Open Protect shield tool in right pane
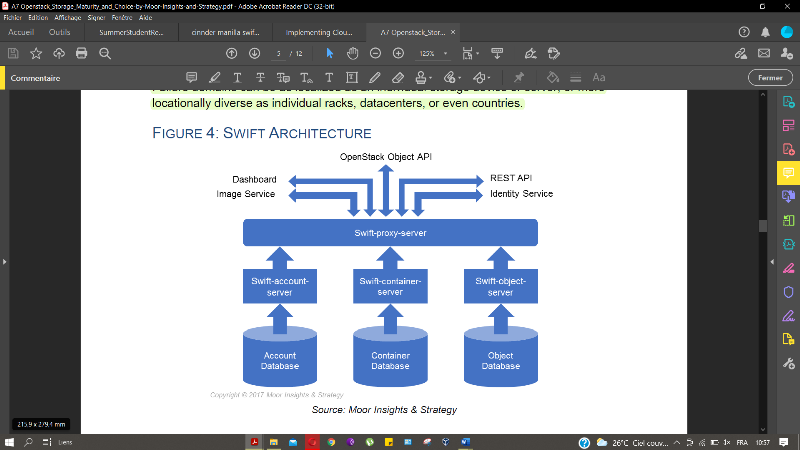 tap(788, 290)
